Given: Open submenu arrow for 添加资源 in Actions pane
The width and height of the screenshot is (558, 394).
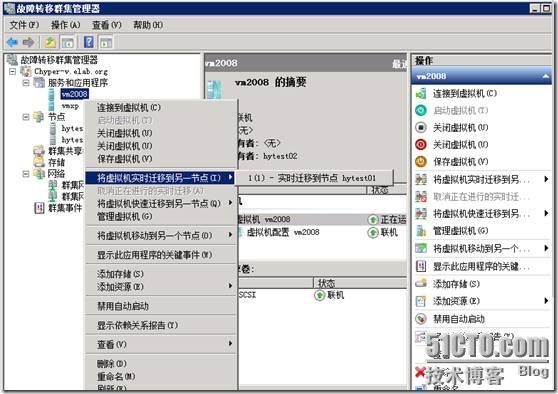Looking at the screenshot, I should pos(546,301).
